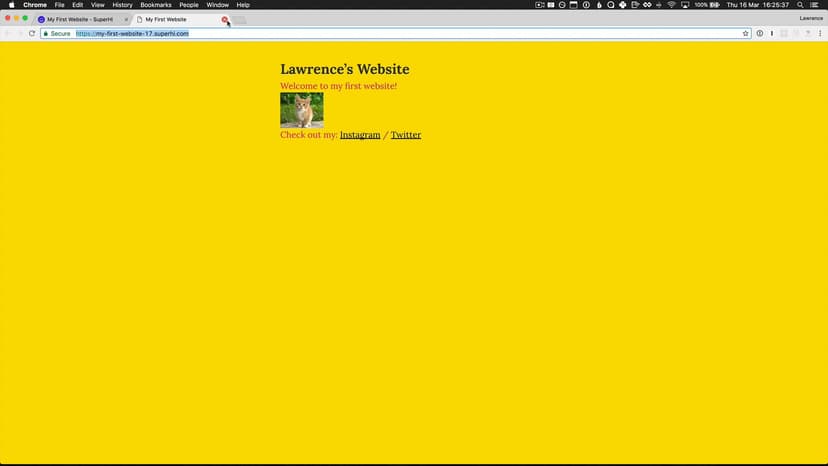
Task: Follow the Instagram link
Action: click(360, 135)
